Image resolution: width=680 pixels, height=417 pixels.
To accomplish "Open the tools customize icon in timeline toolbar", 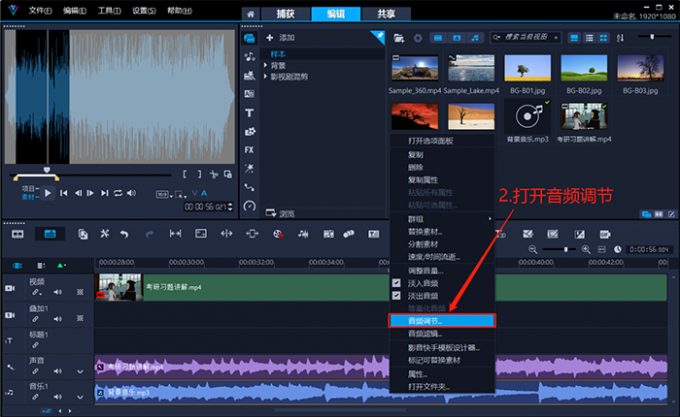I will tap(104, 233).
